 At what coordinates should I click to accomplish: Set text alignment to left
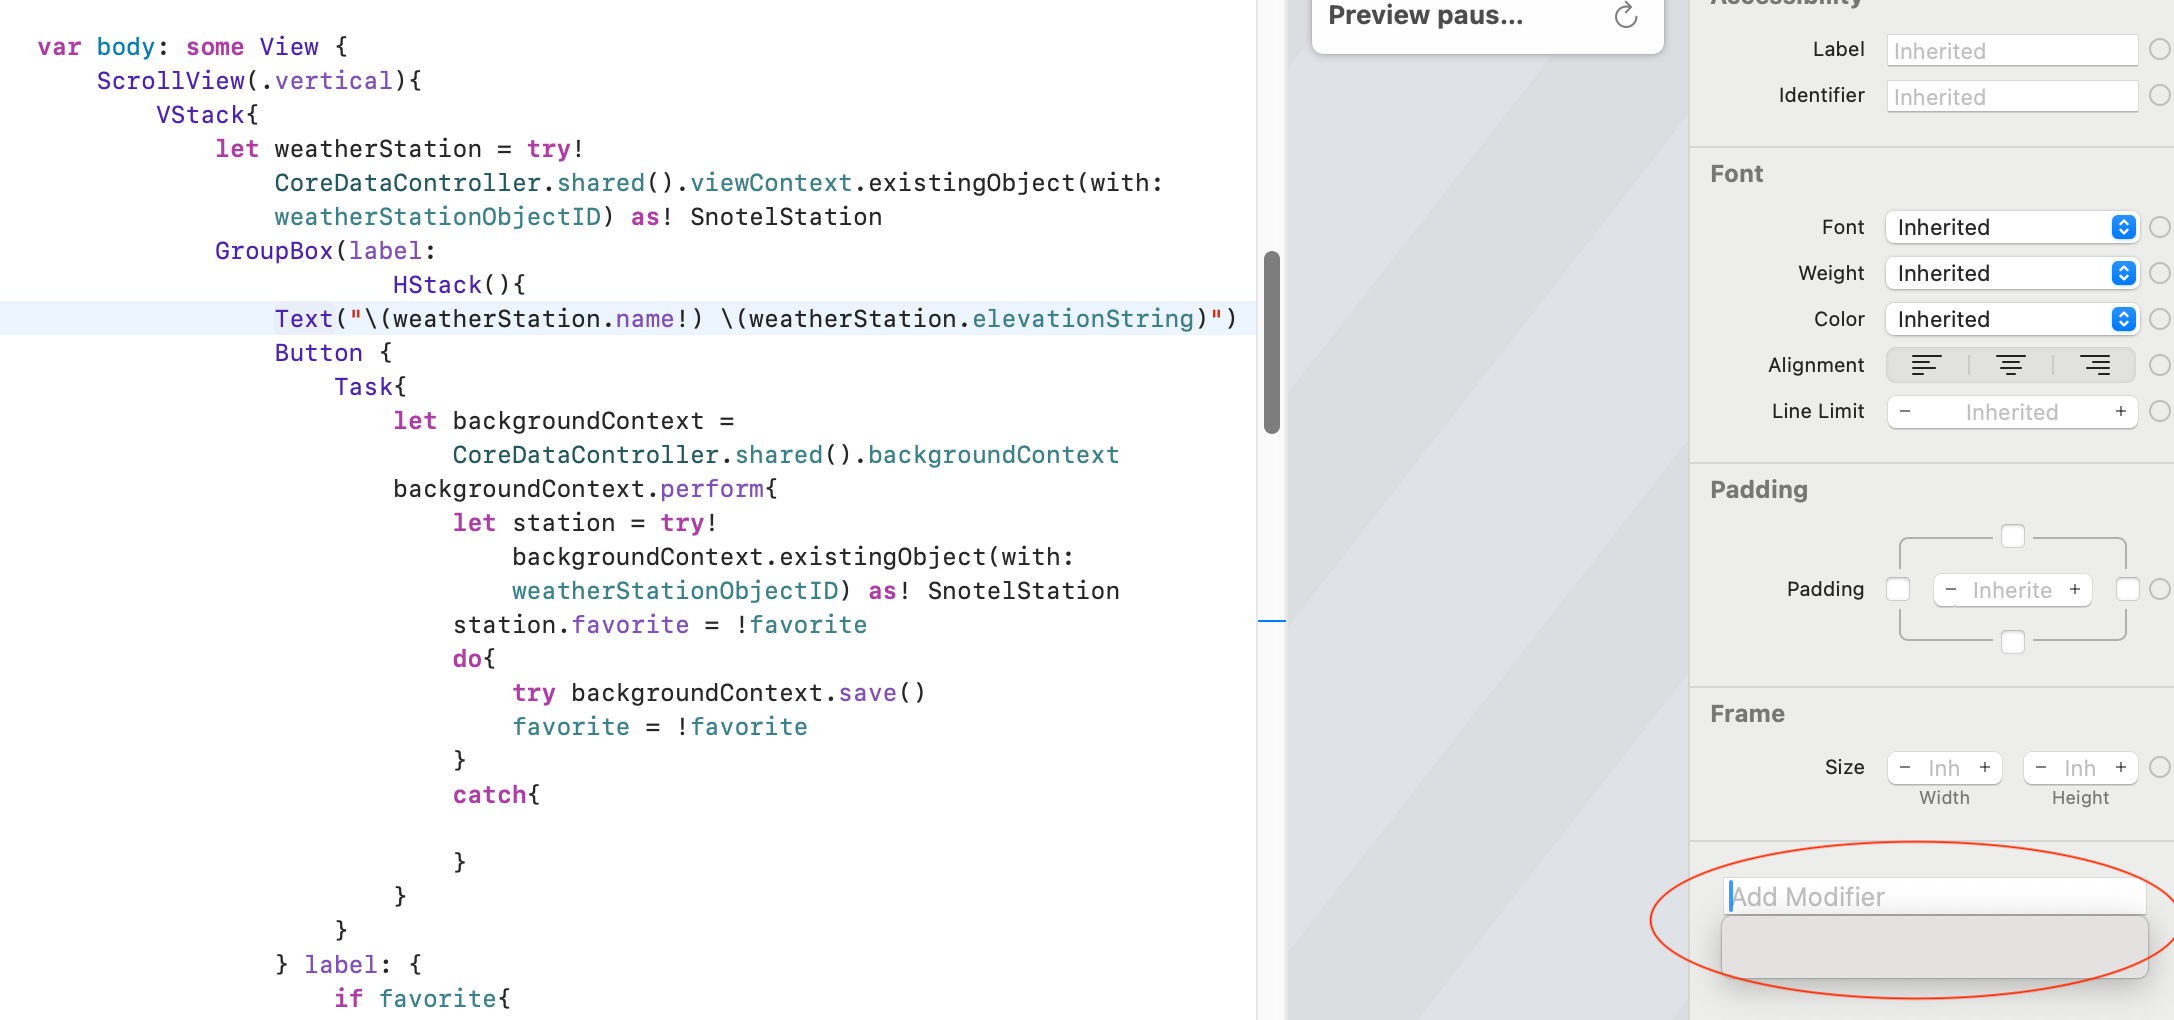pos(1926,366)
